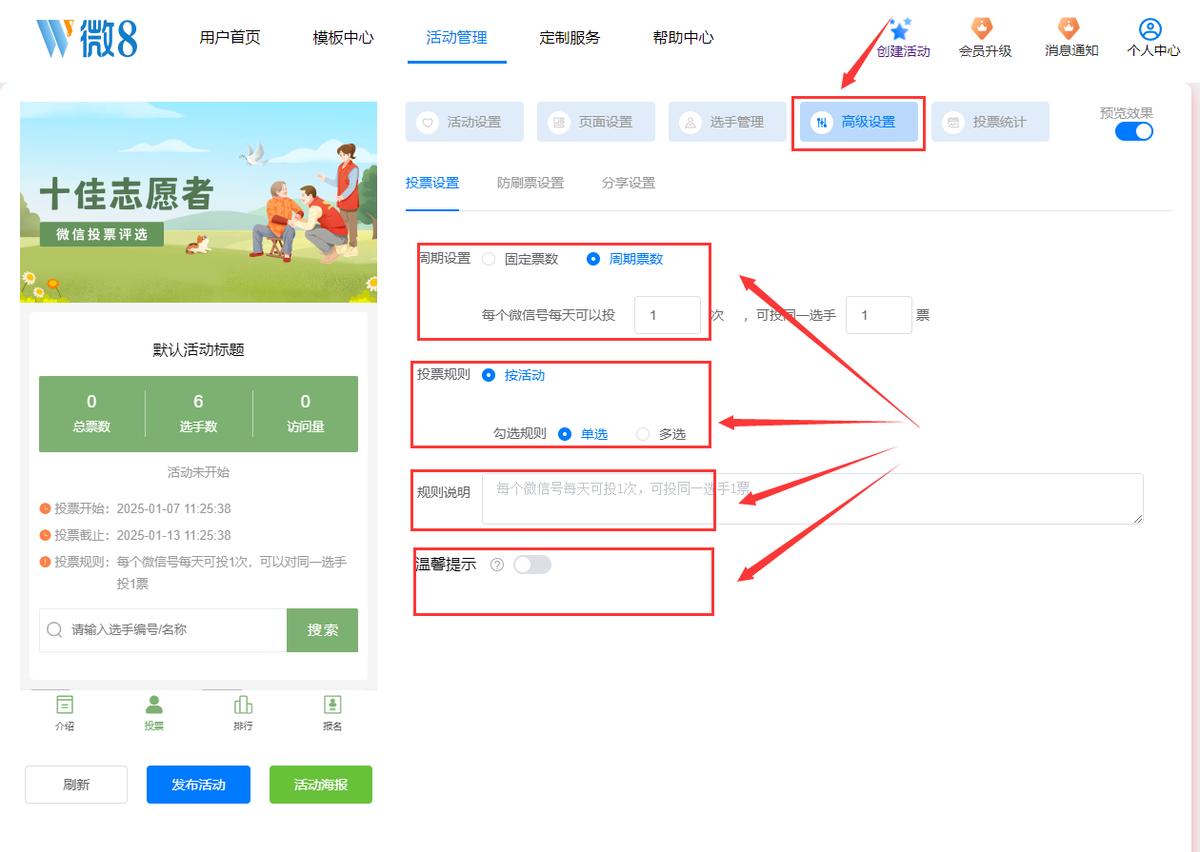1200x852 pixels.
Task: Switch to the 分享设置 sub-tab
Action: tap(628, 183)
